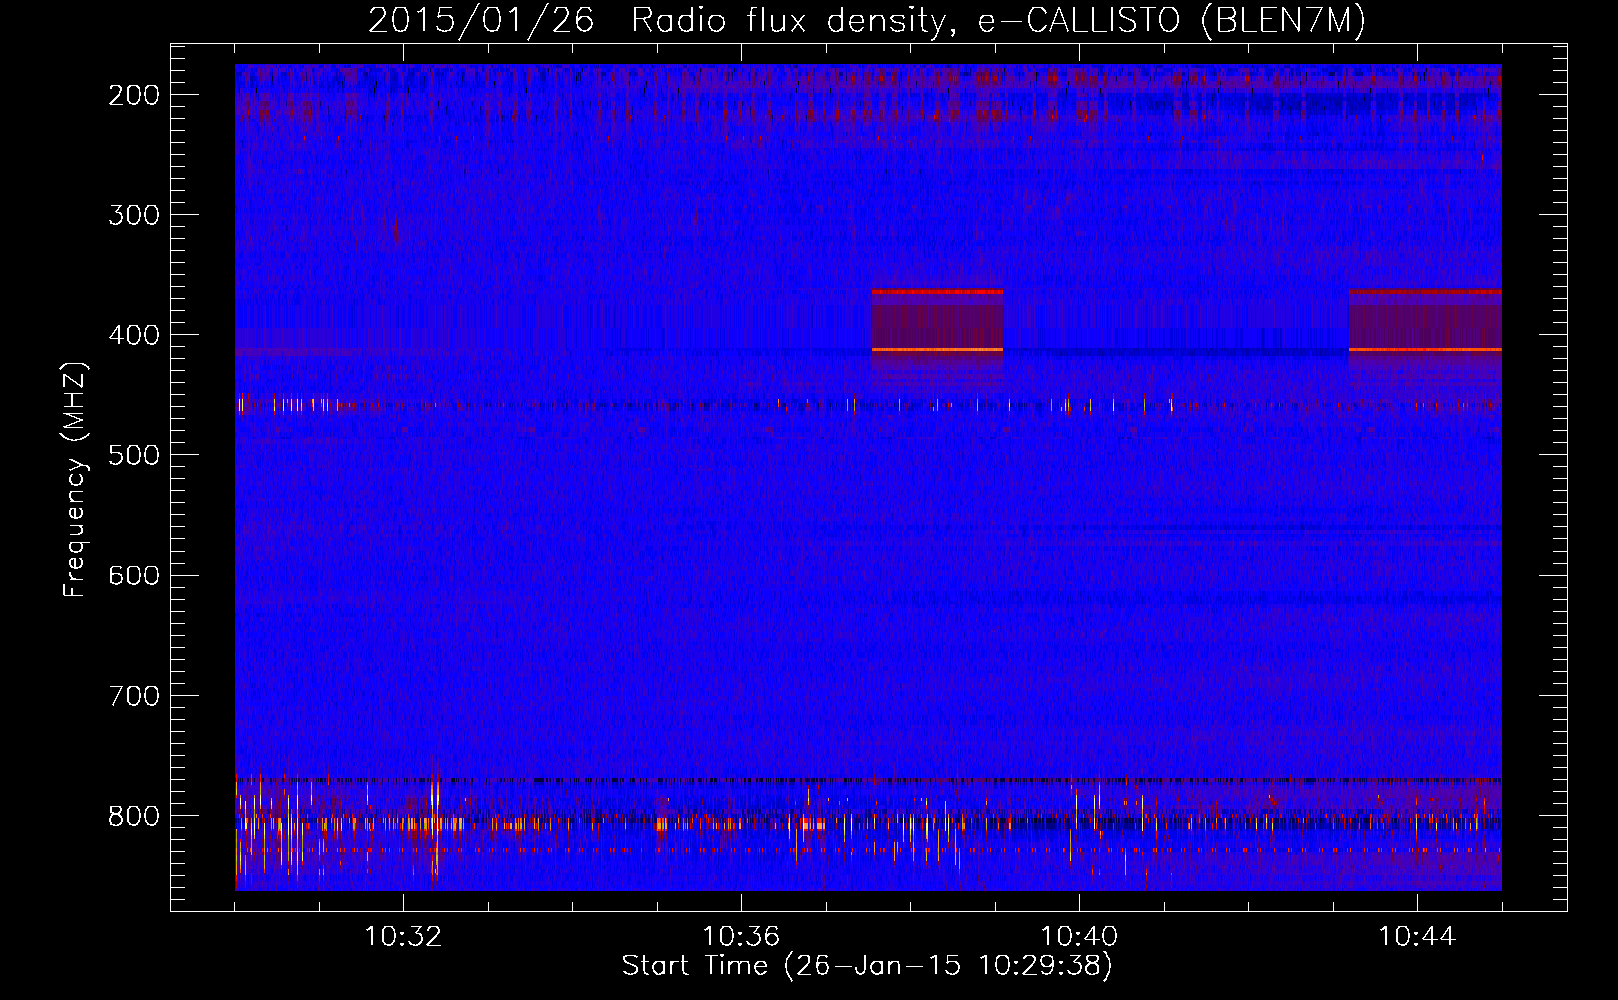The image size is (1618, 1000).
Task: Click the 10:32 time tick label
Action: pyautogui.click(x=403, y=937)
